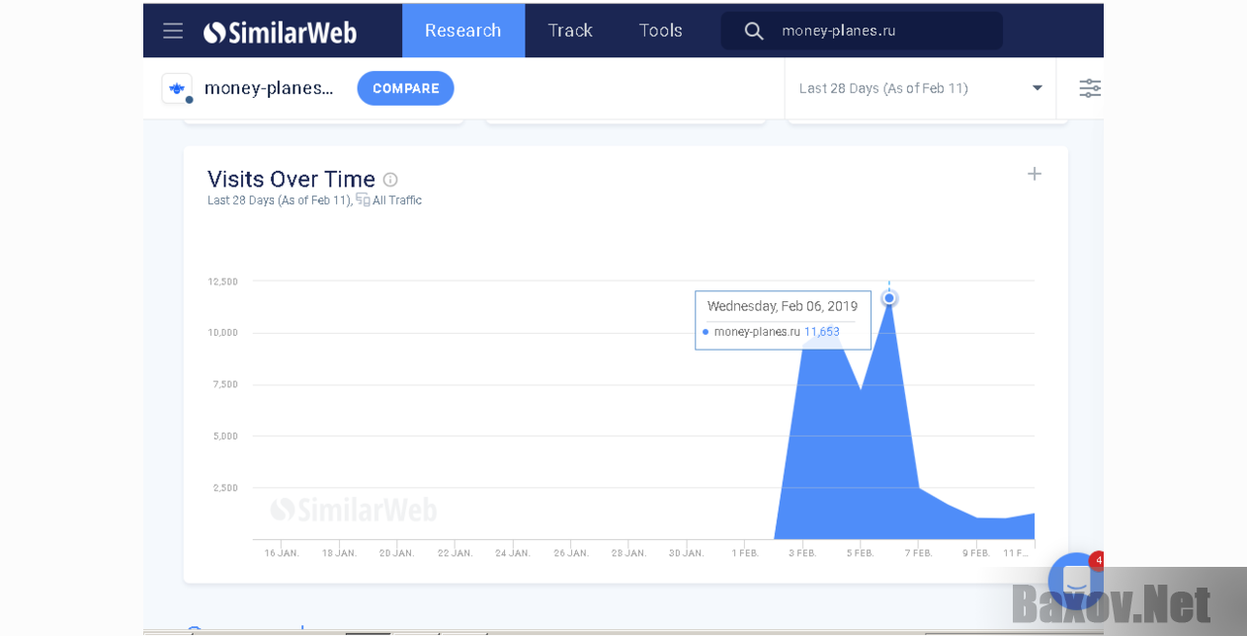This screenshot has height=636, width=1247.
Task: Click the 16 JAN. axis label
Action: coord(282,553)
